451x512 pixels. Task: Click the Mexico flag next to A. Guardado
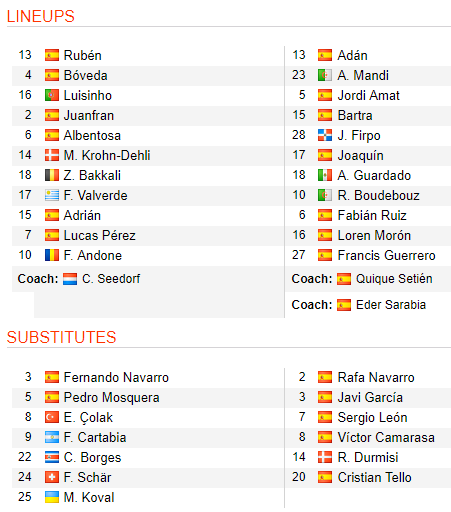tap(325, 175)
